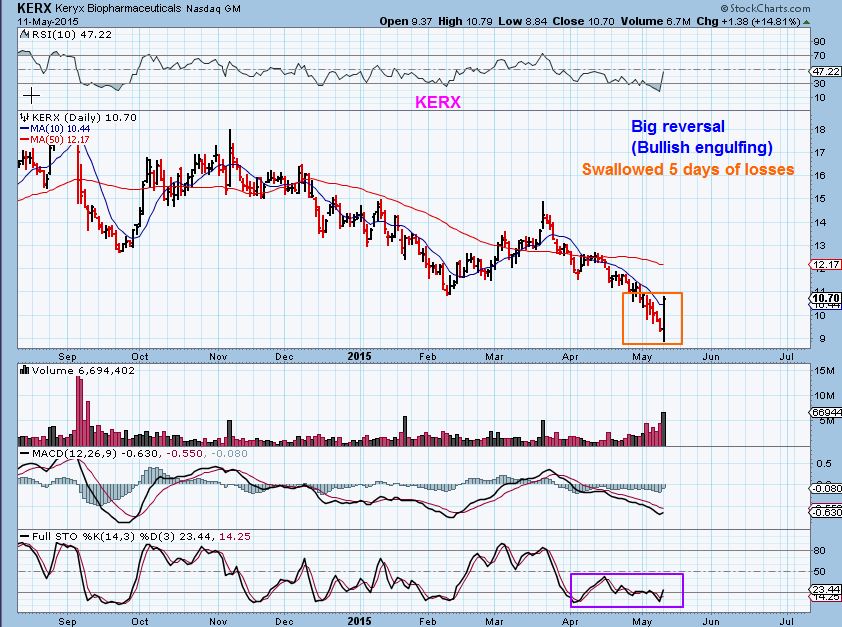
Task: Click the bar icon beside Volume 6,694,402
Action: [24, 370]
